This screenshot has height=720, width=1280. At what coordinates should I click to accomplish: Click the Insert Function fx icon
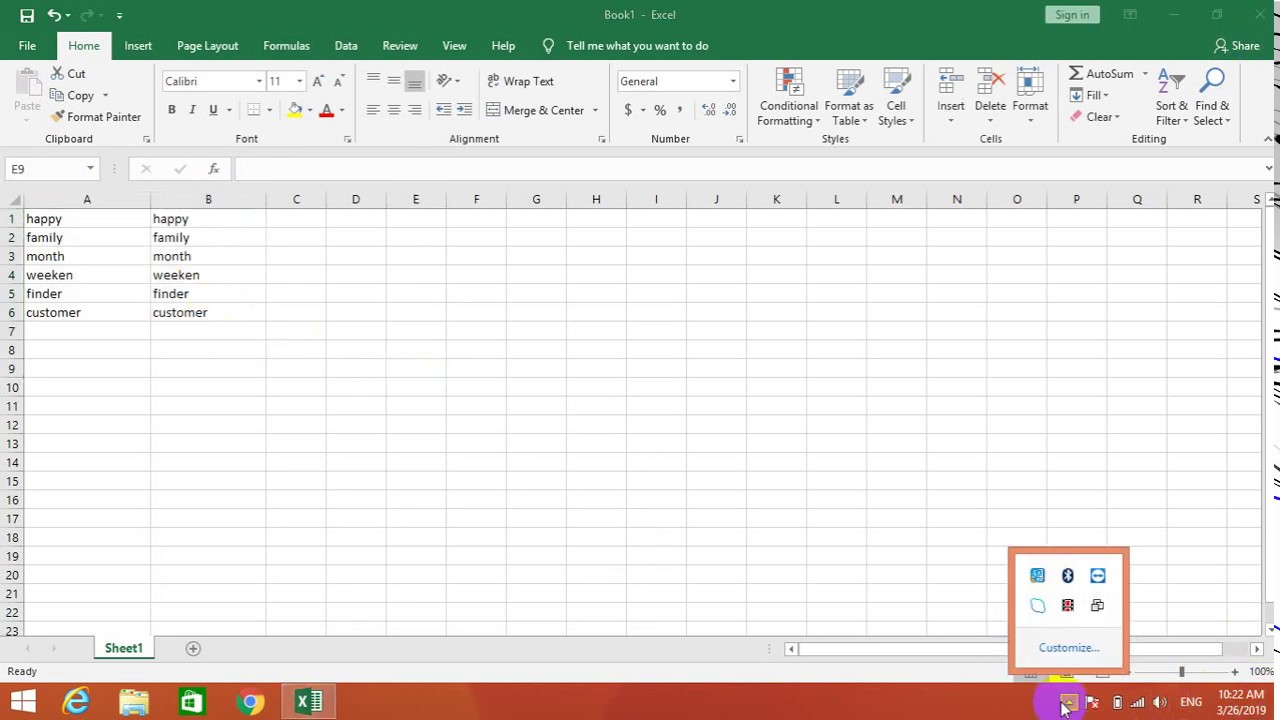[213, 169]
